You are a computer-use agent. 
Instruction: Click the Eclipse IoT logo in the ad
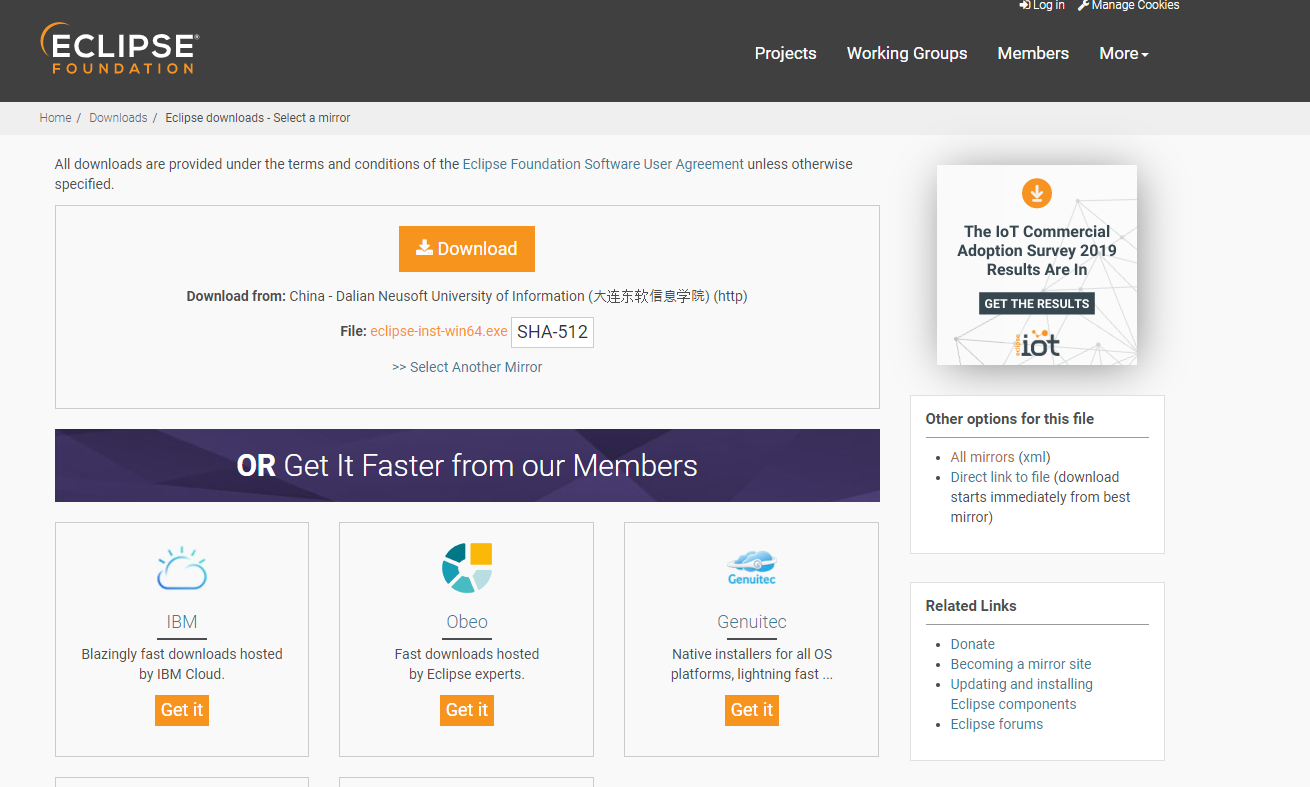coord(1037,343)
